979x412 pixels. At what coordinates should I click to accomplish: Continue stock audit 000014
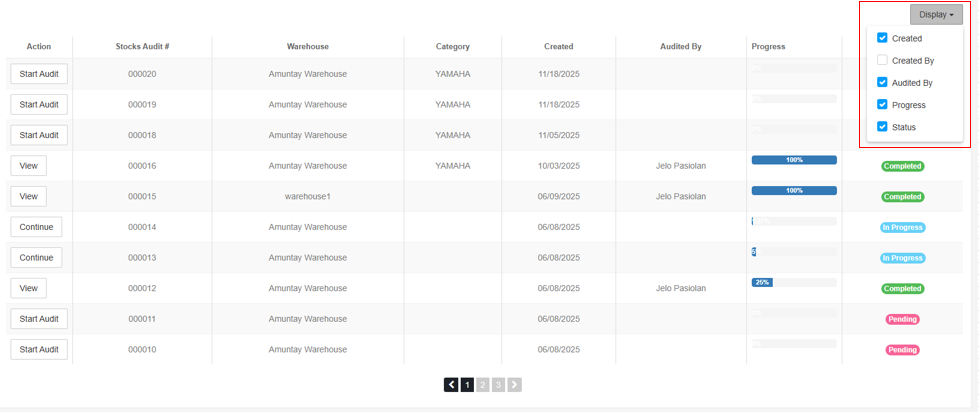(36, 227)
